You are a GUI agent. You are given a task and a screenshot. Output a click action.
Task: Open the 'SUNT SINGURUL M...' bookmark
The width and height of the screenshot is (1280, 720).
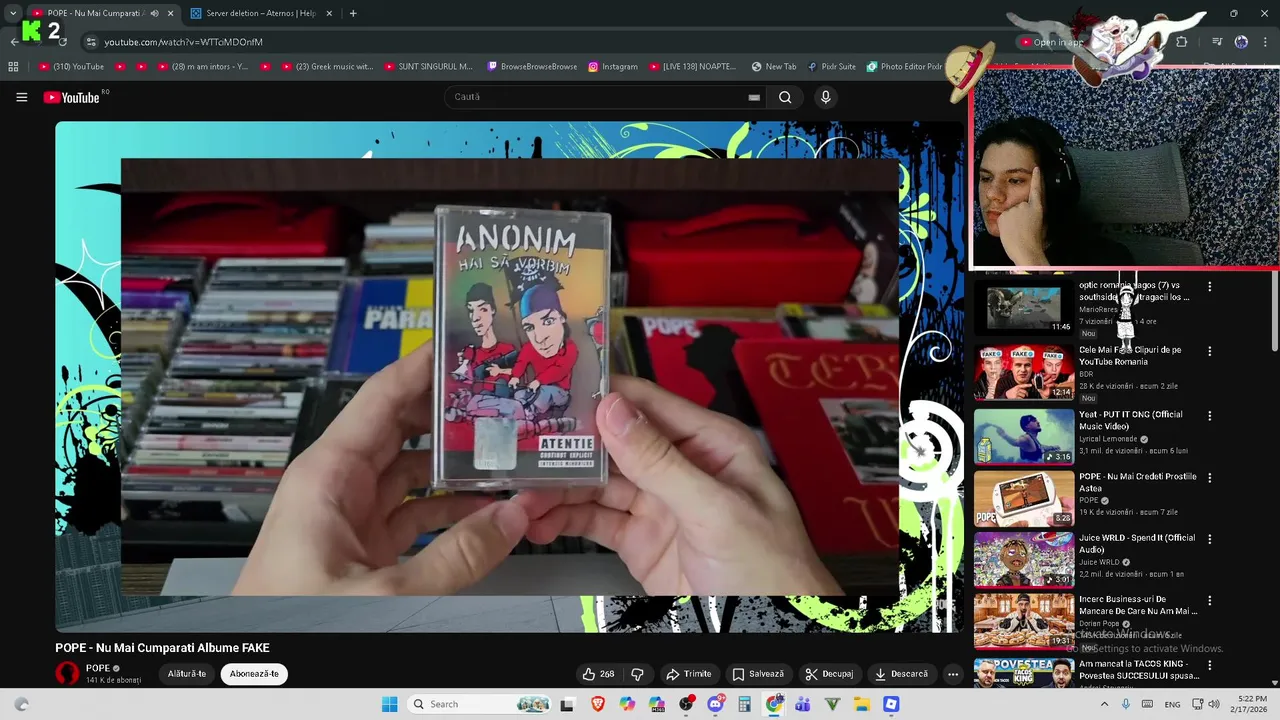pos(428,67)
